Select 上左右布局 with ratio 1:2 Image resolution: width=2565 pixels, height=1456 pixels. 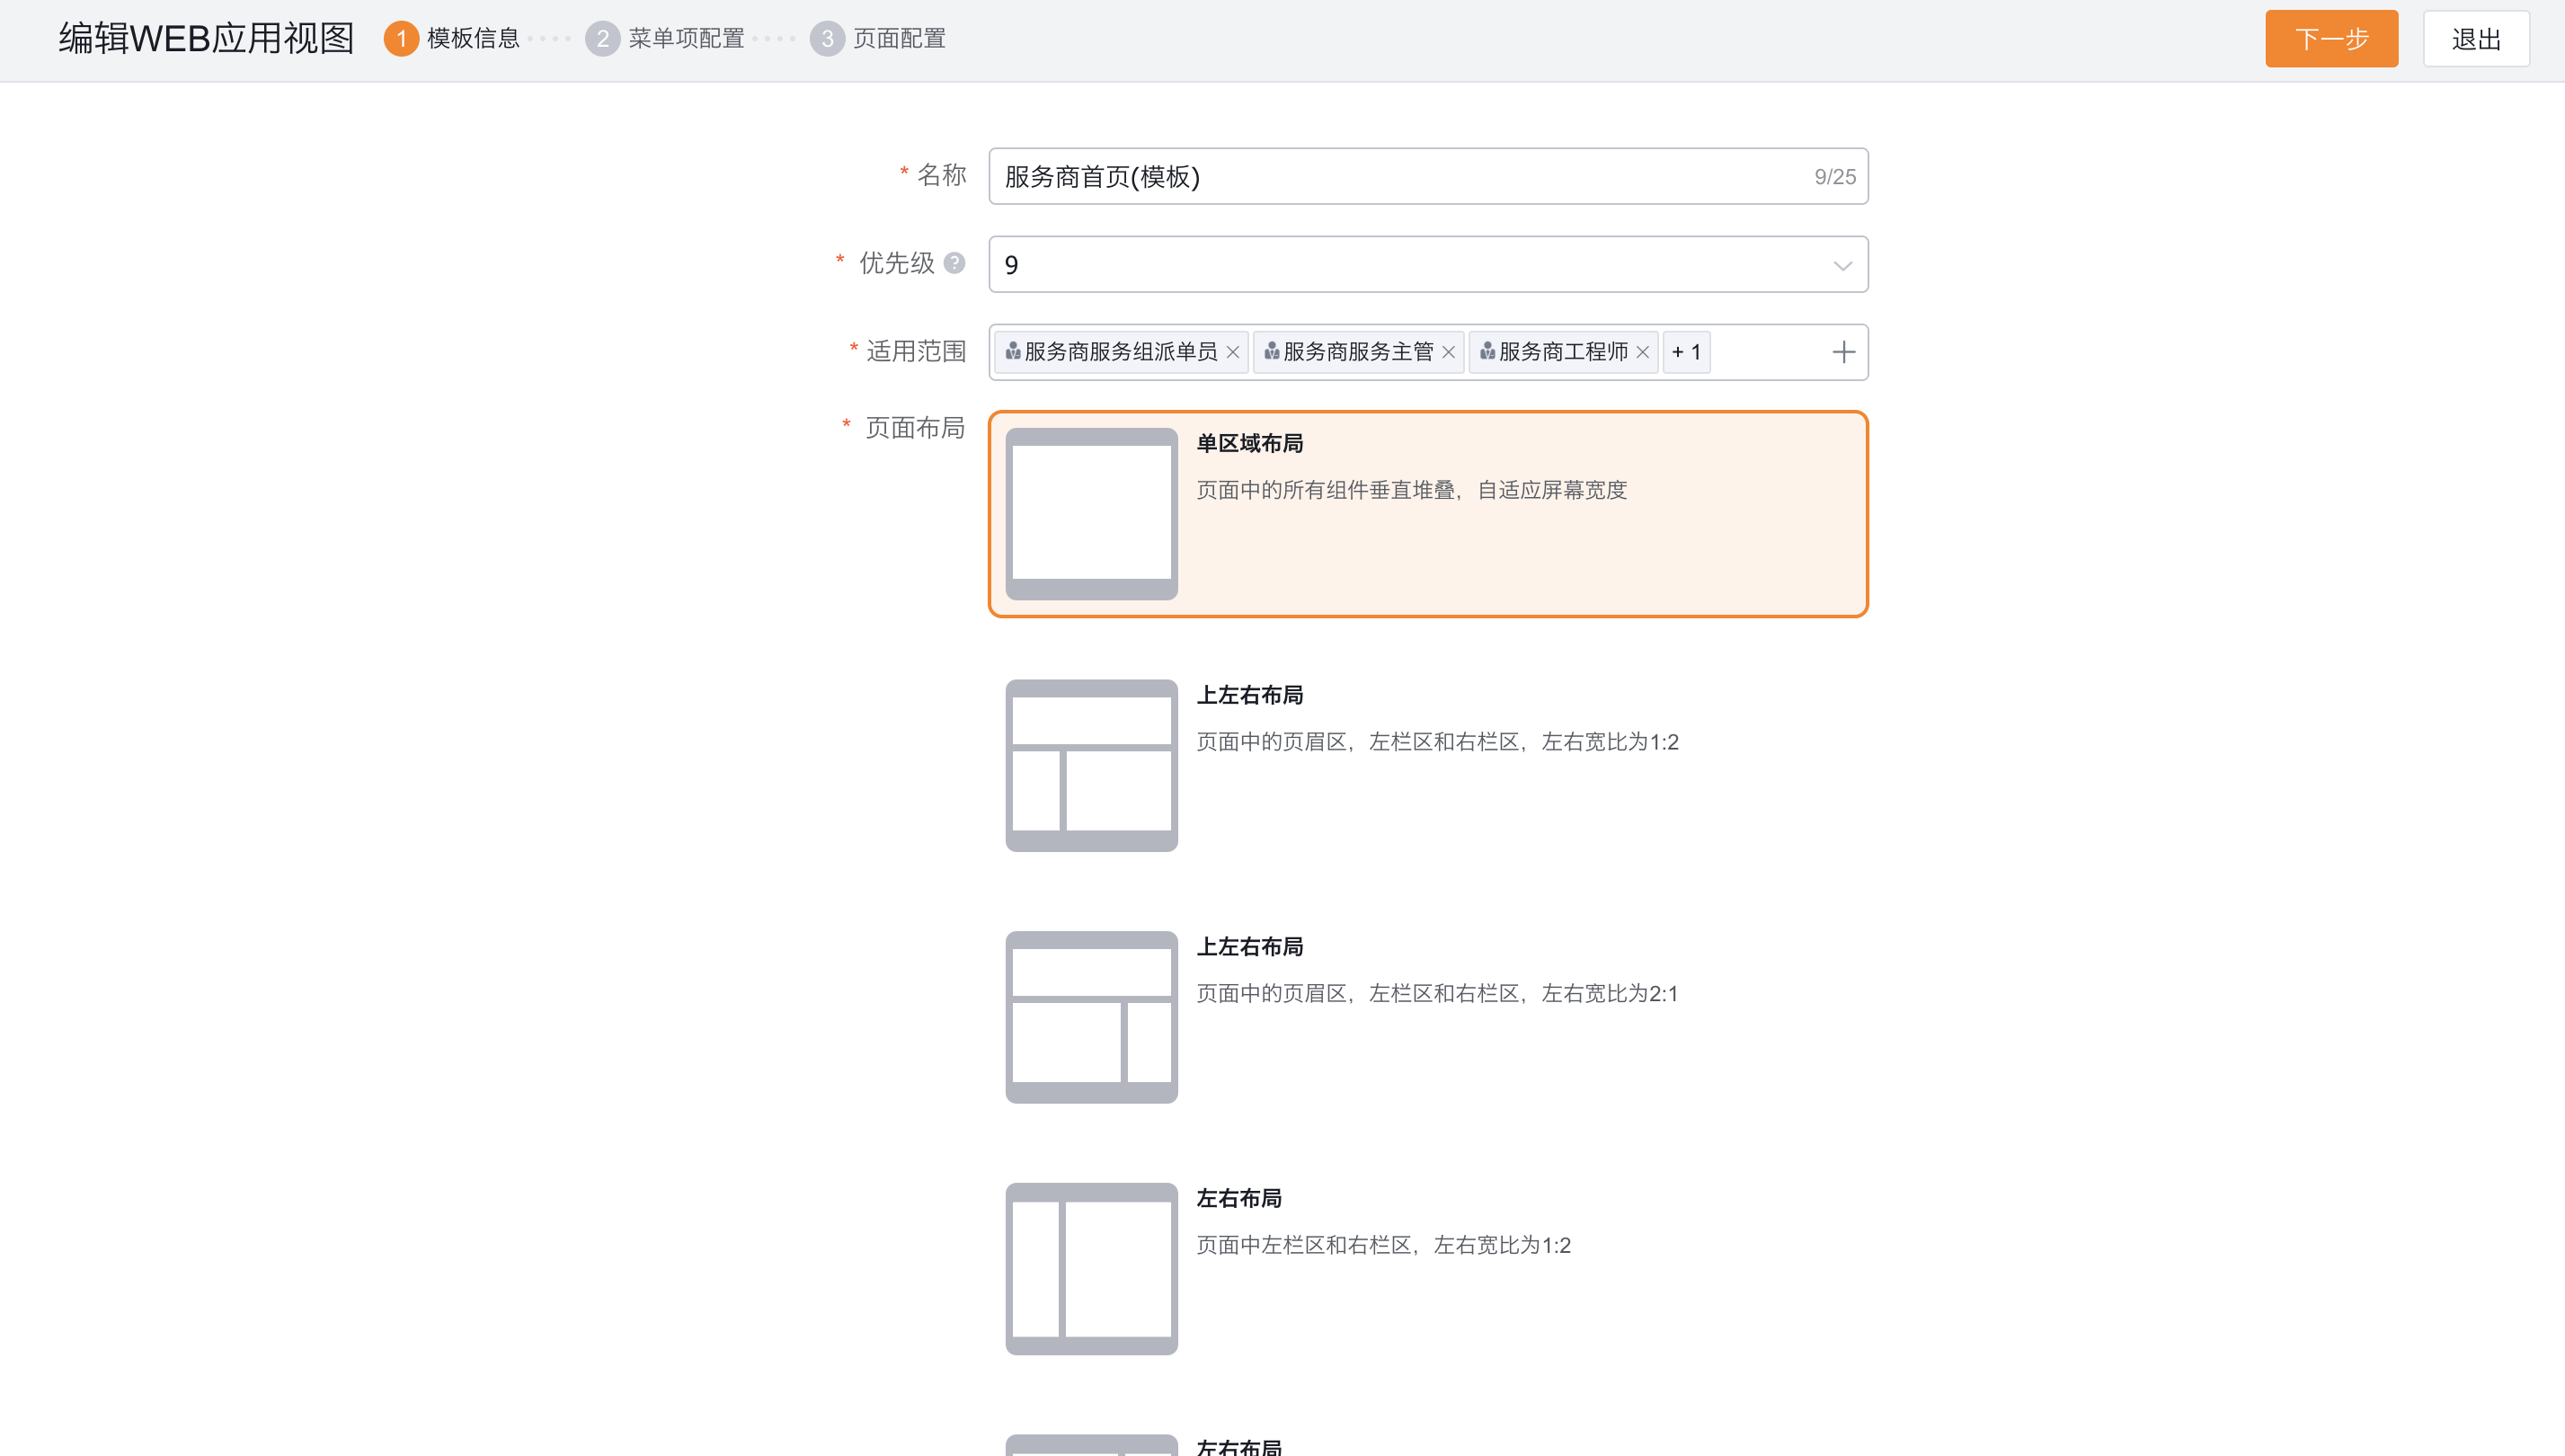(x=1428, y=766)
